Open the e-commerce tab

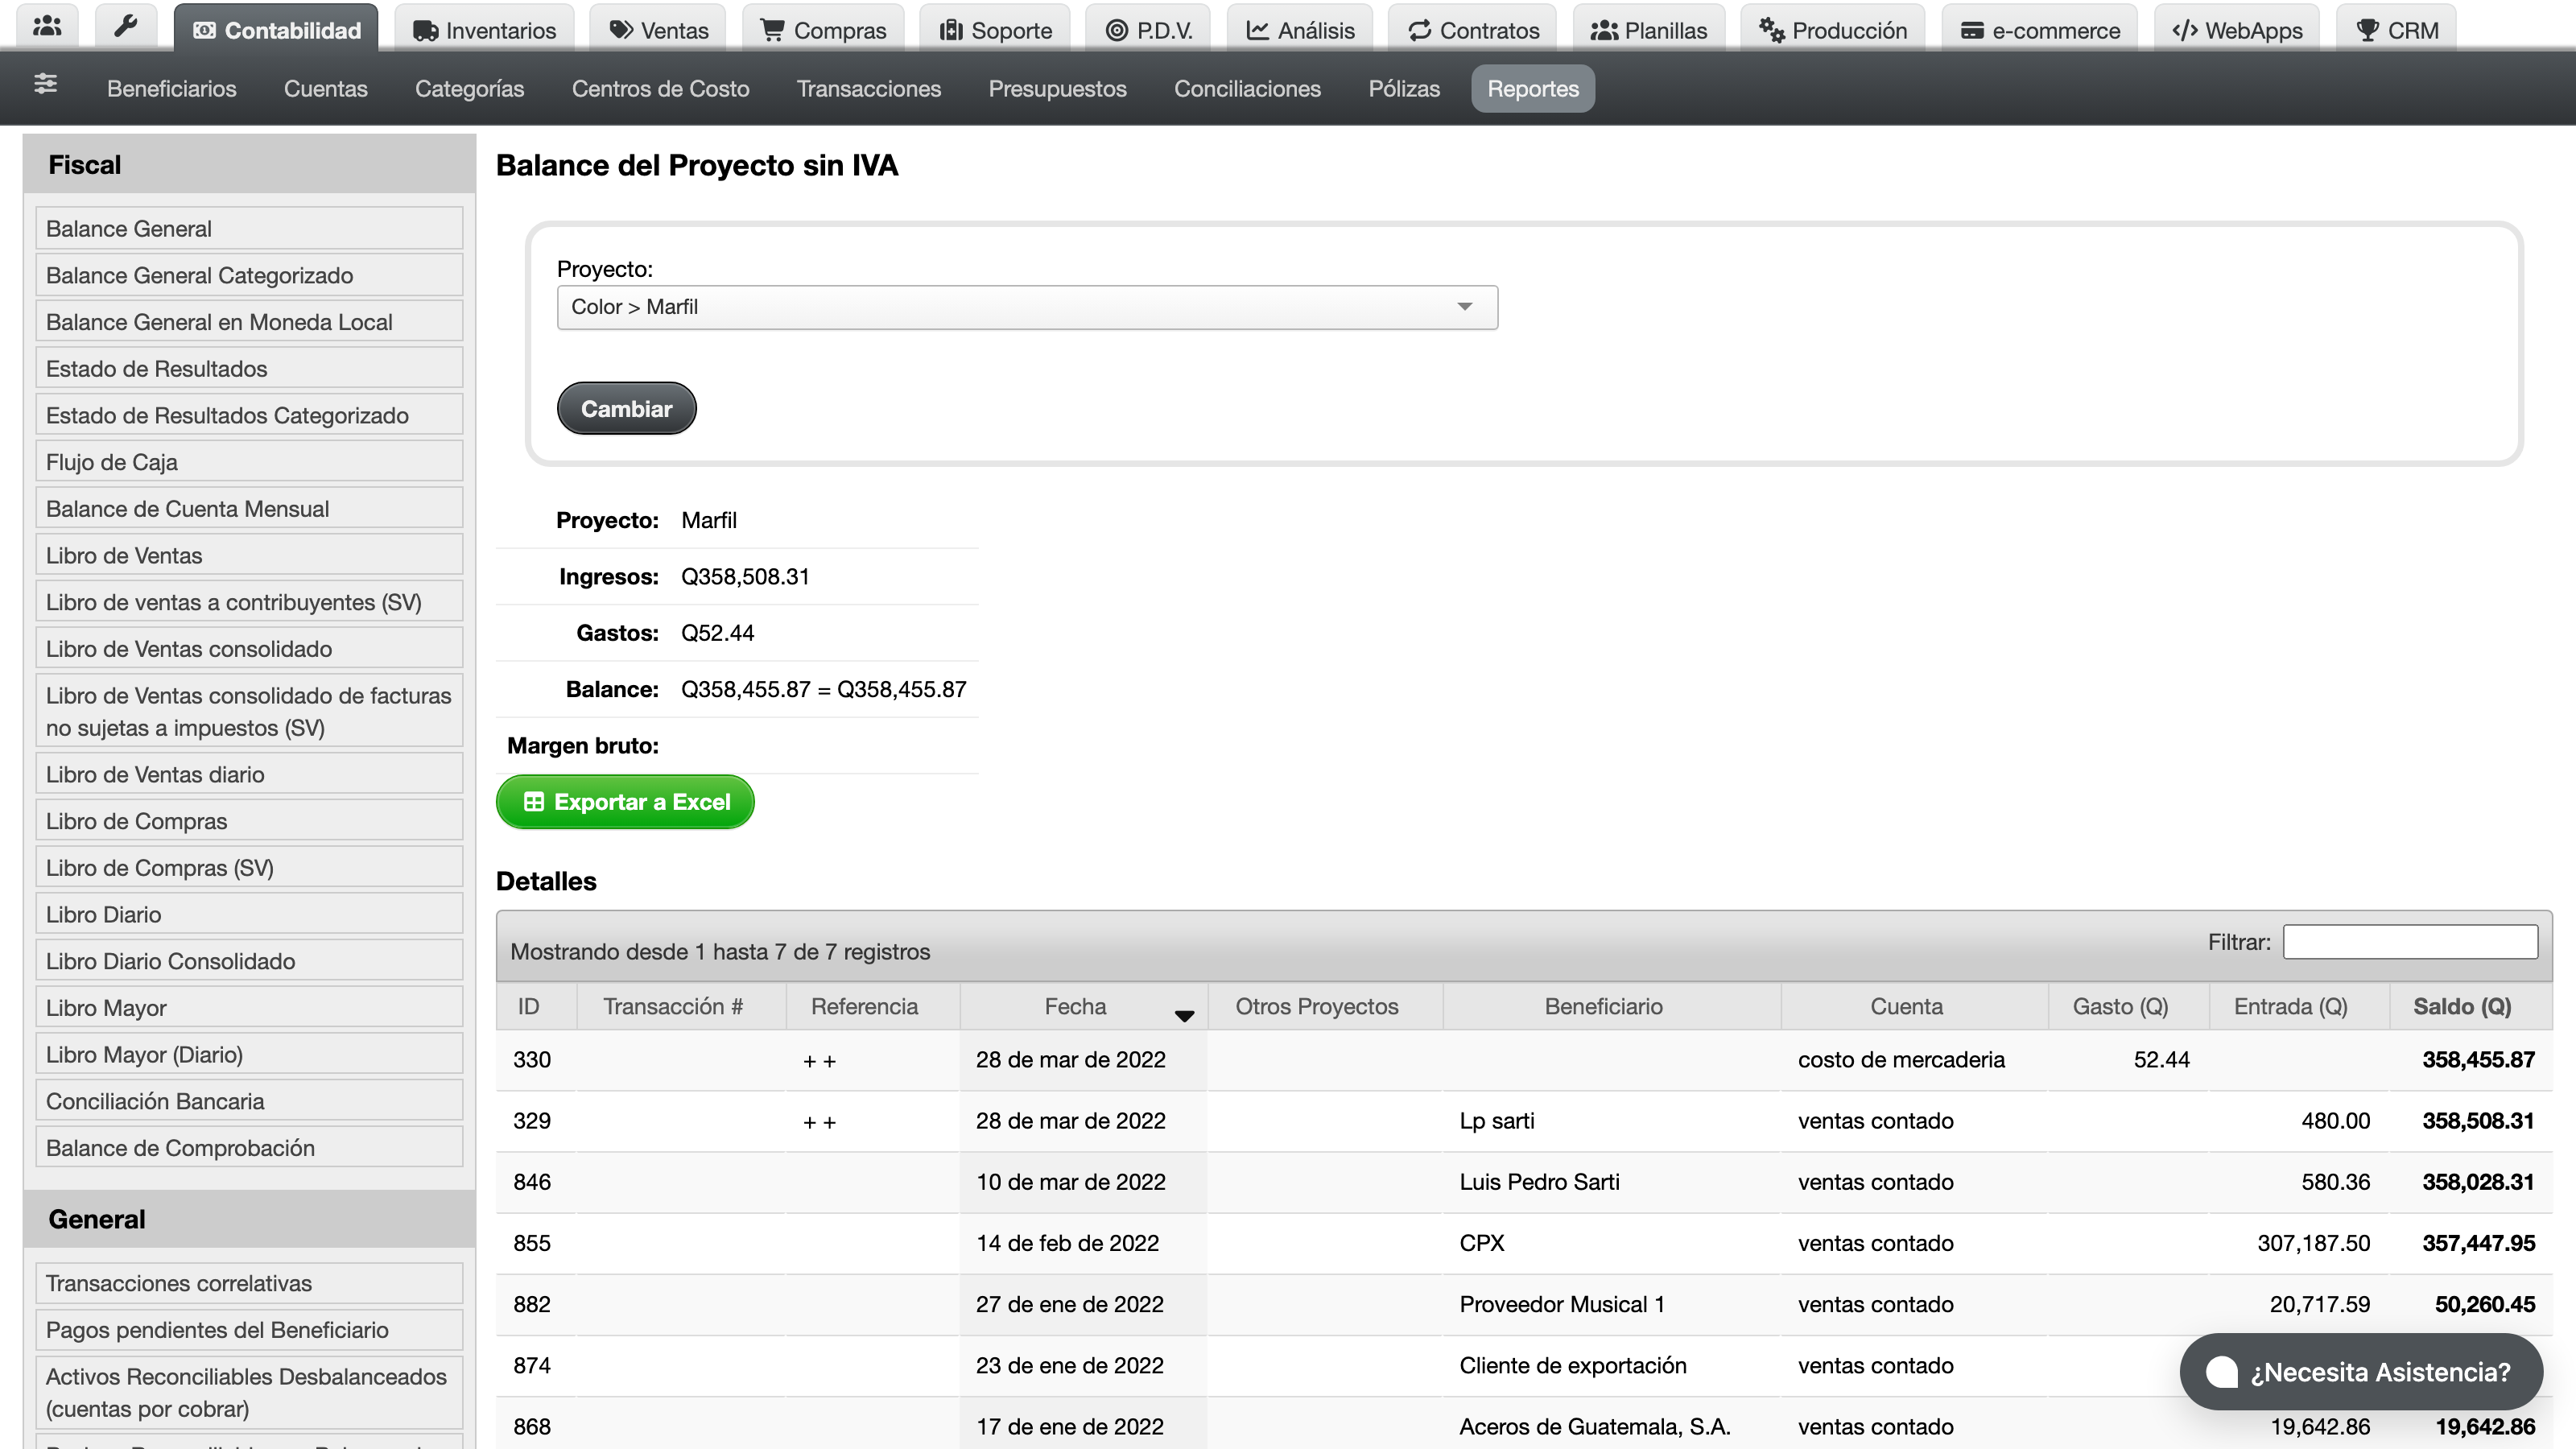(x=2040, y=30)
